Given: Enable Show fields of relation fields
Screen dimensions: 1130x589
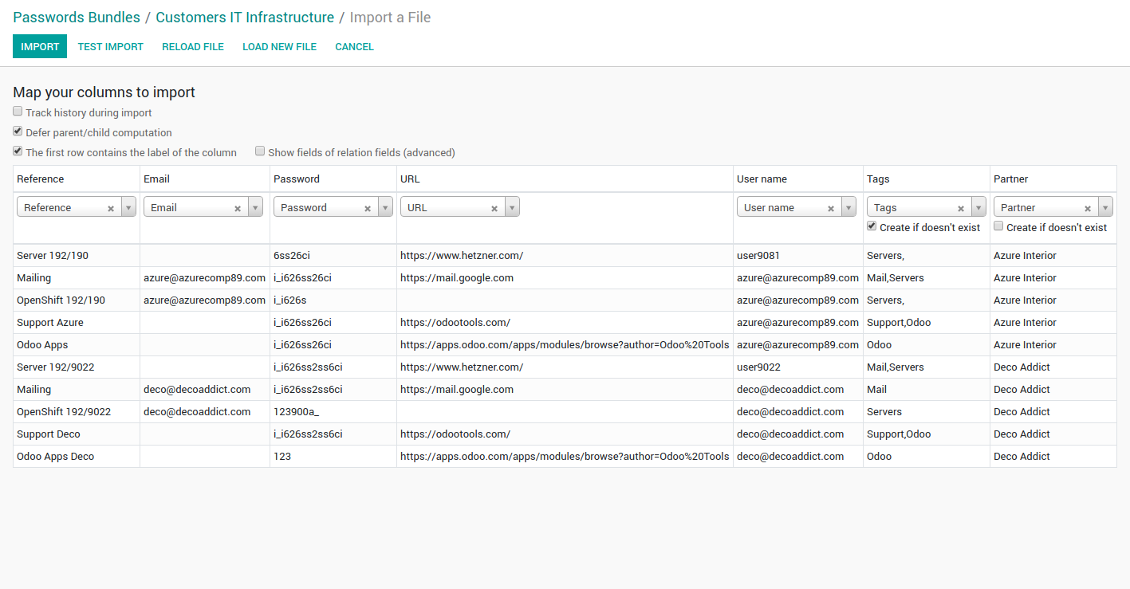Looking at the screenshot, I should pyautogui.click(x=260, y=151).
